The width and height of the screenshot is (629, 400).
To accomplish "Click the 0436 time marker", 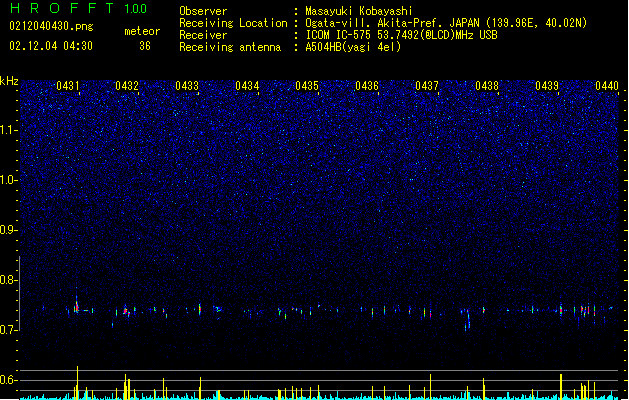I will pos(367,86).
